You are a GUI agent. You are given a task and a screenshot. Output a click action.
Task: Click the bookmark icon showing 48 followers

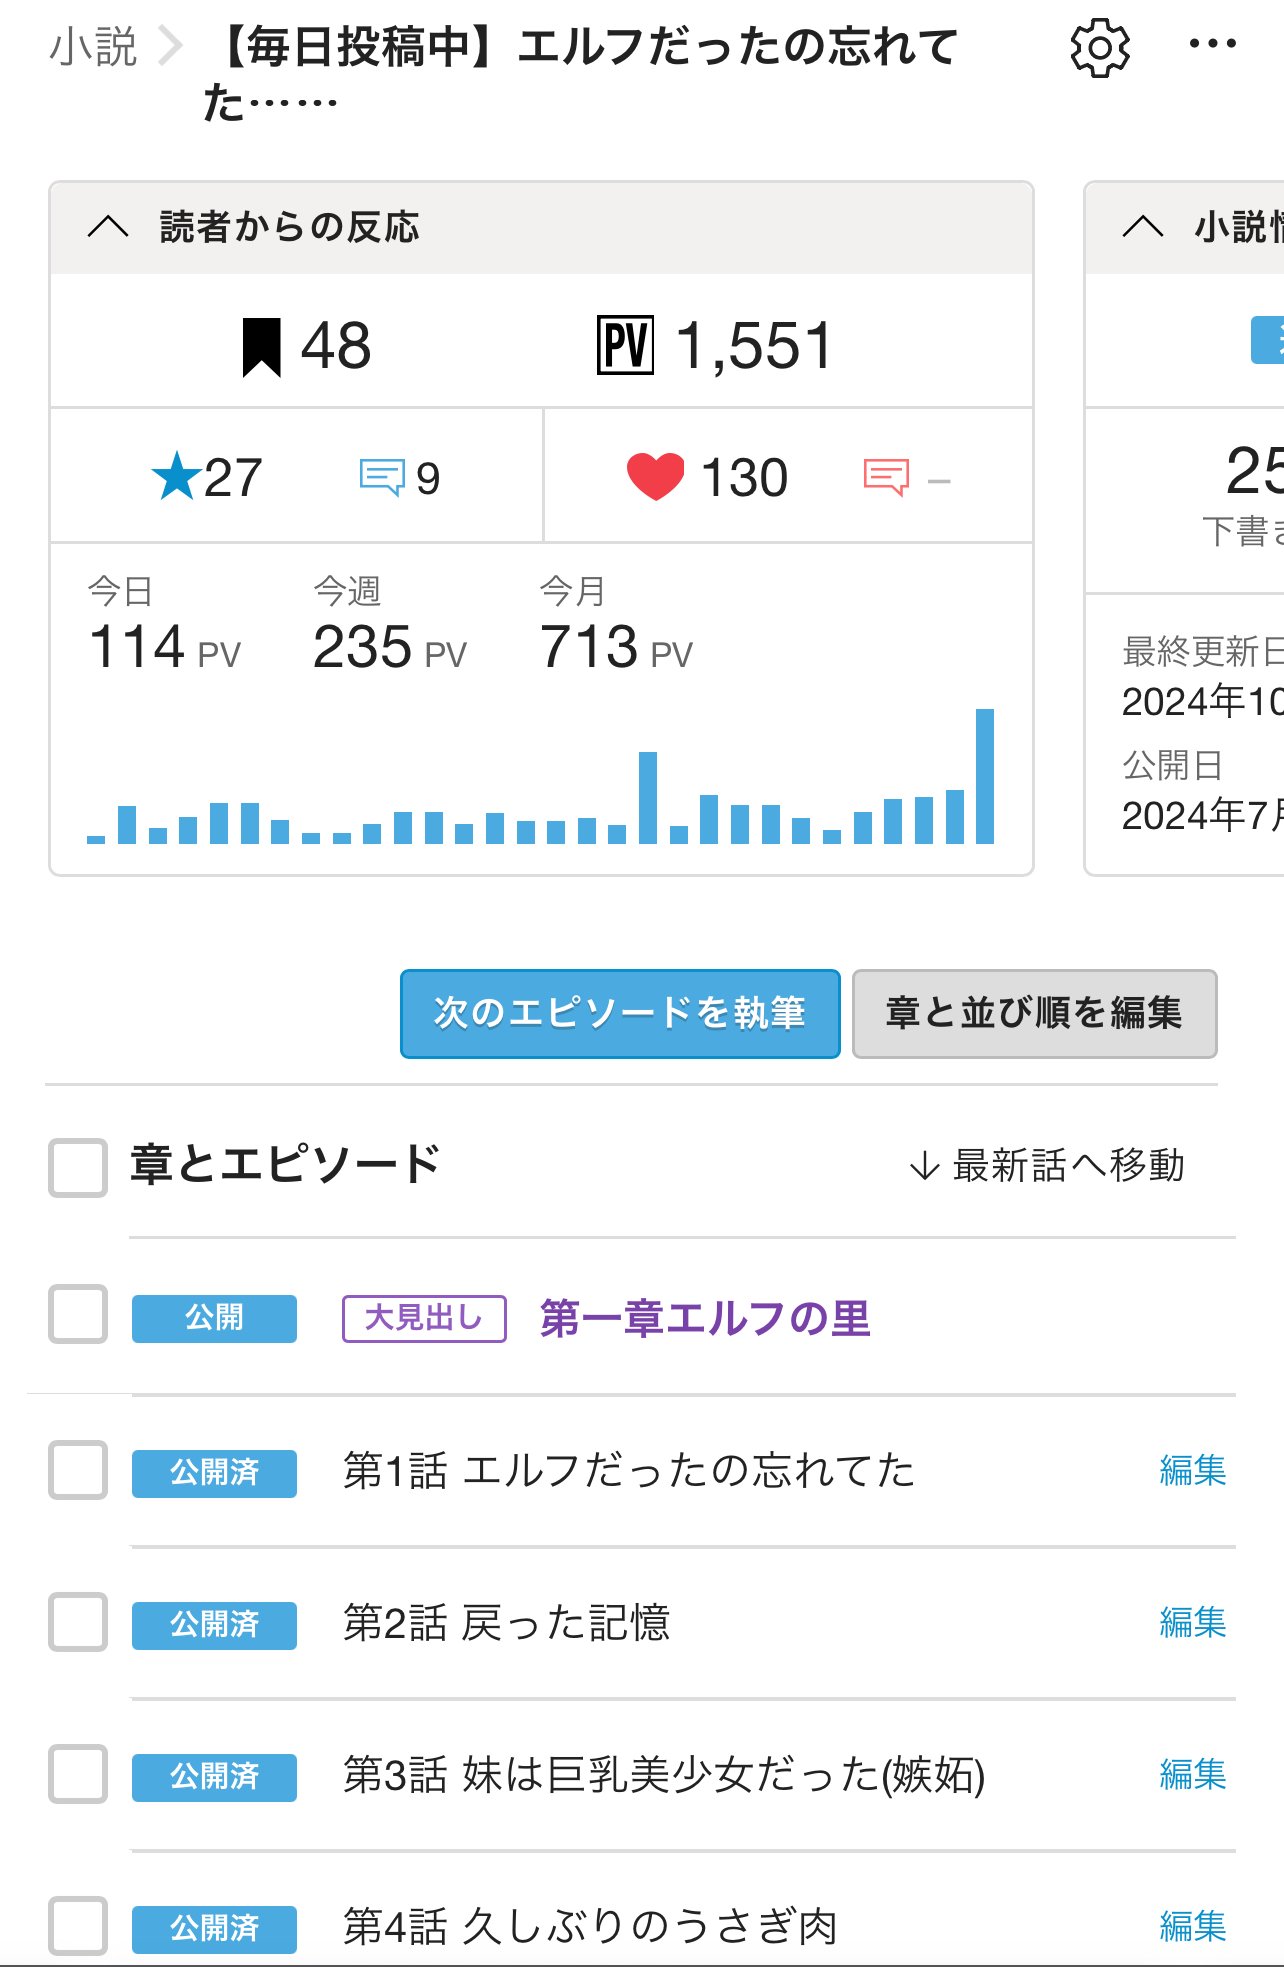pyautogui.click(x=262, y=347)
